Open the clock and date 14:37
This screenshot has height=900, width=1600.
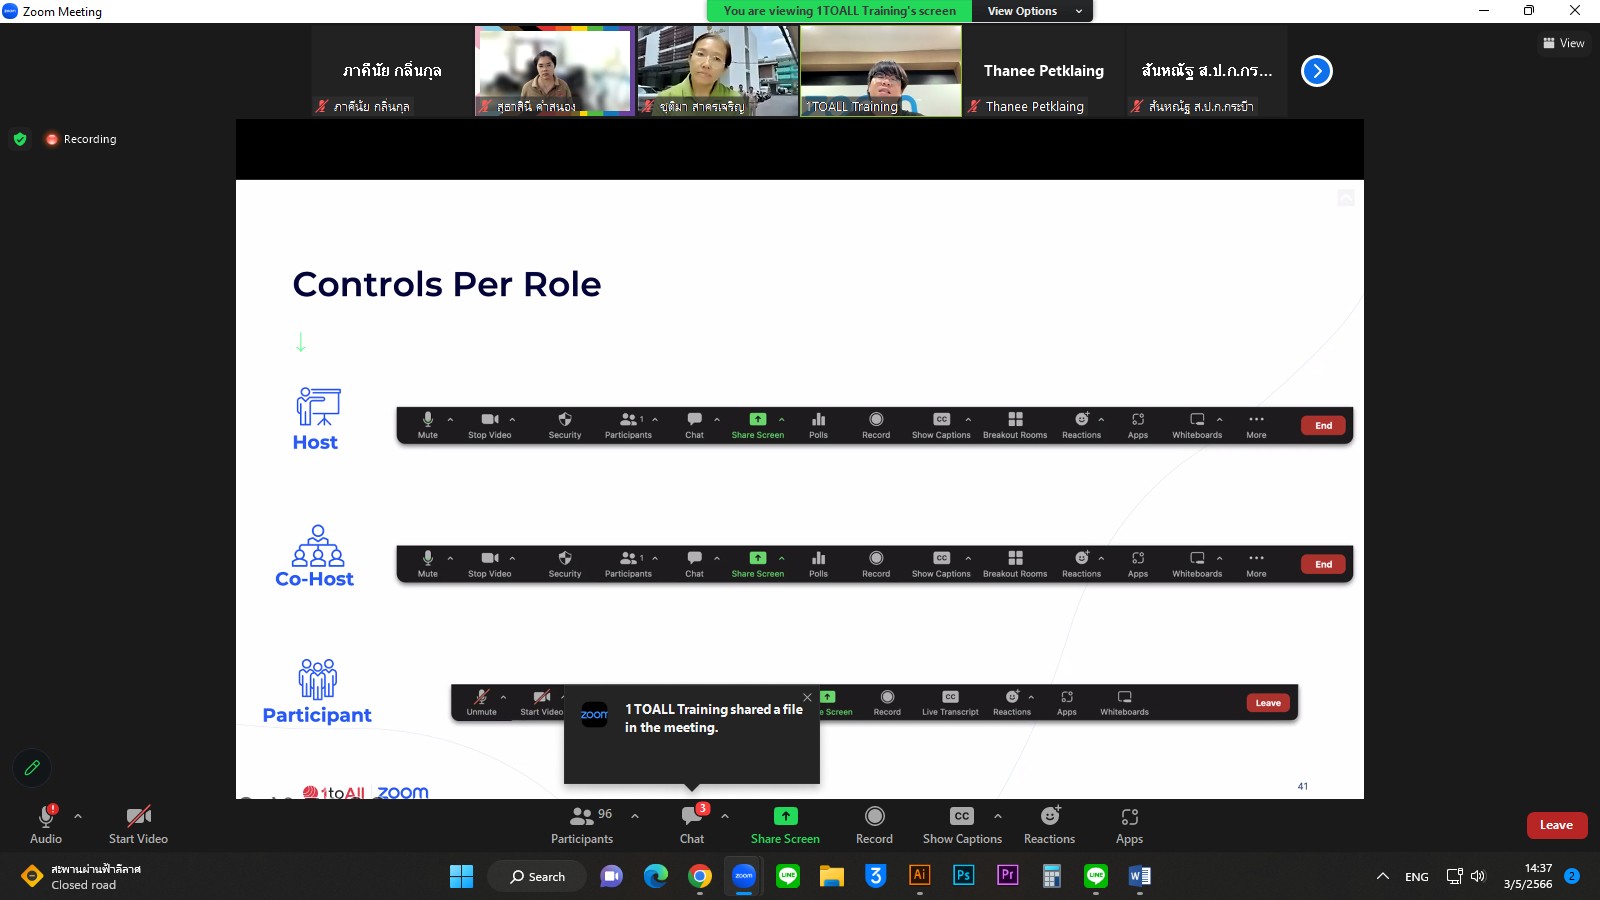(1528, 876)
